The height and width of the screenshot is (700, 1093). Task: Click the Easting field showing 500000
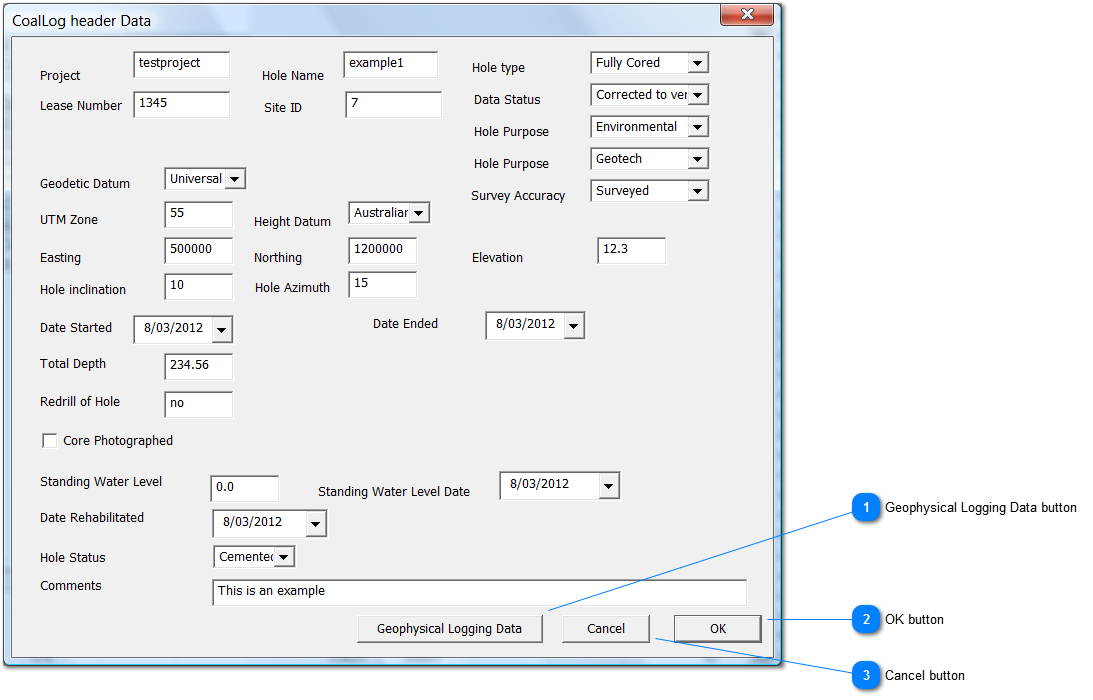[x=198, y=250]
